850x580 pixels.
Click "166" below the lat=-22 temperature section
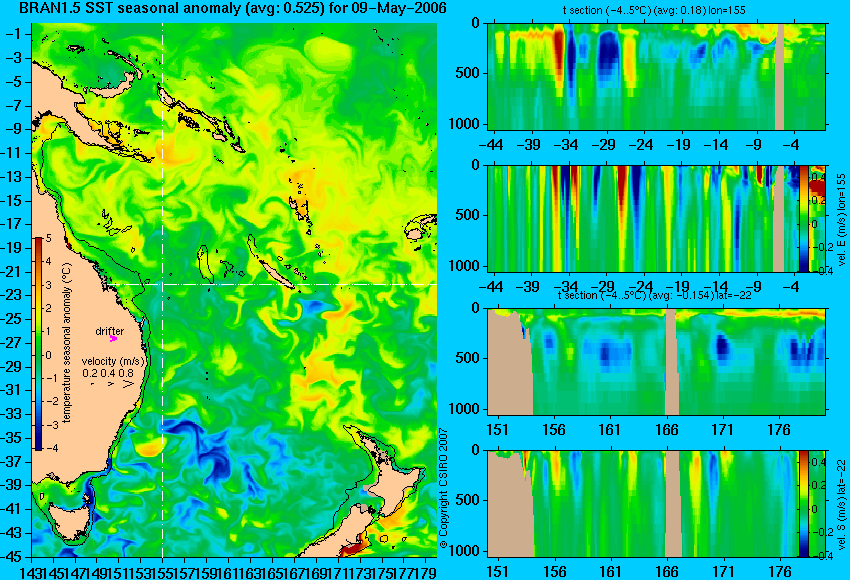(666, 430)
